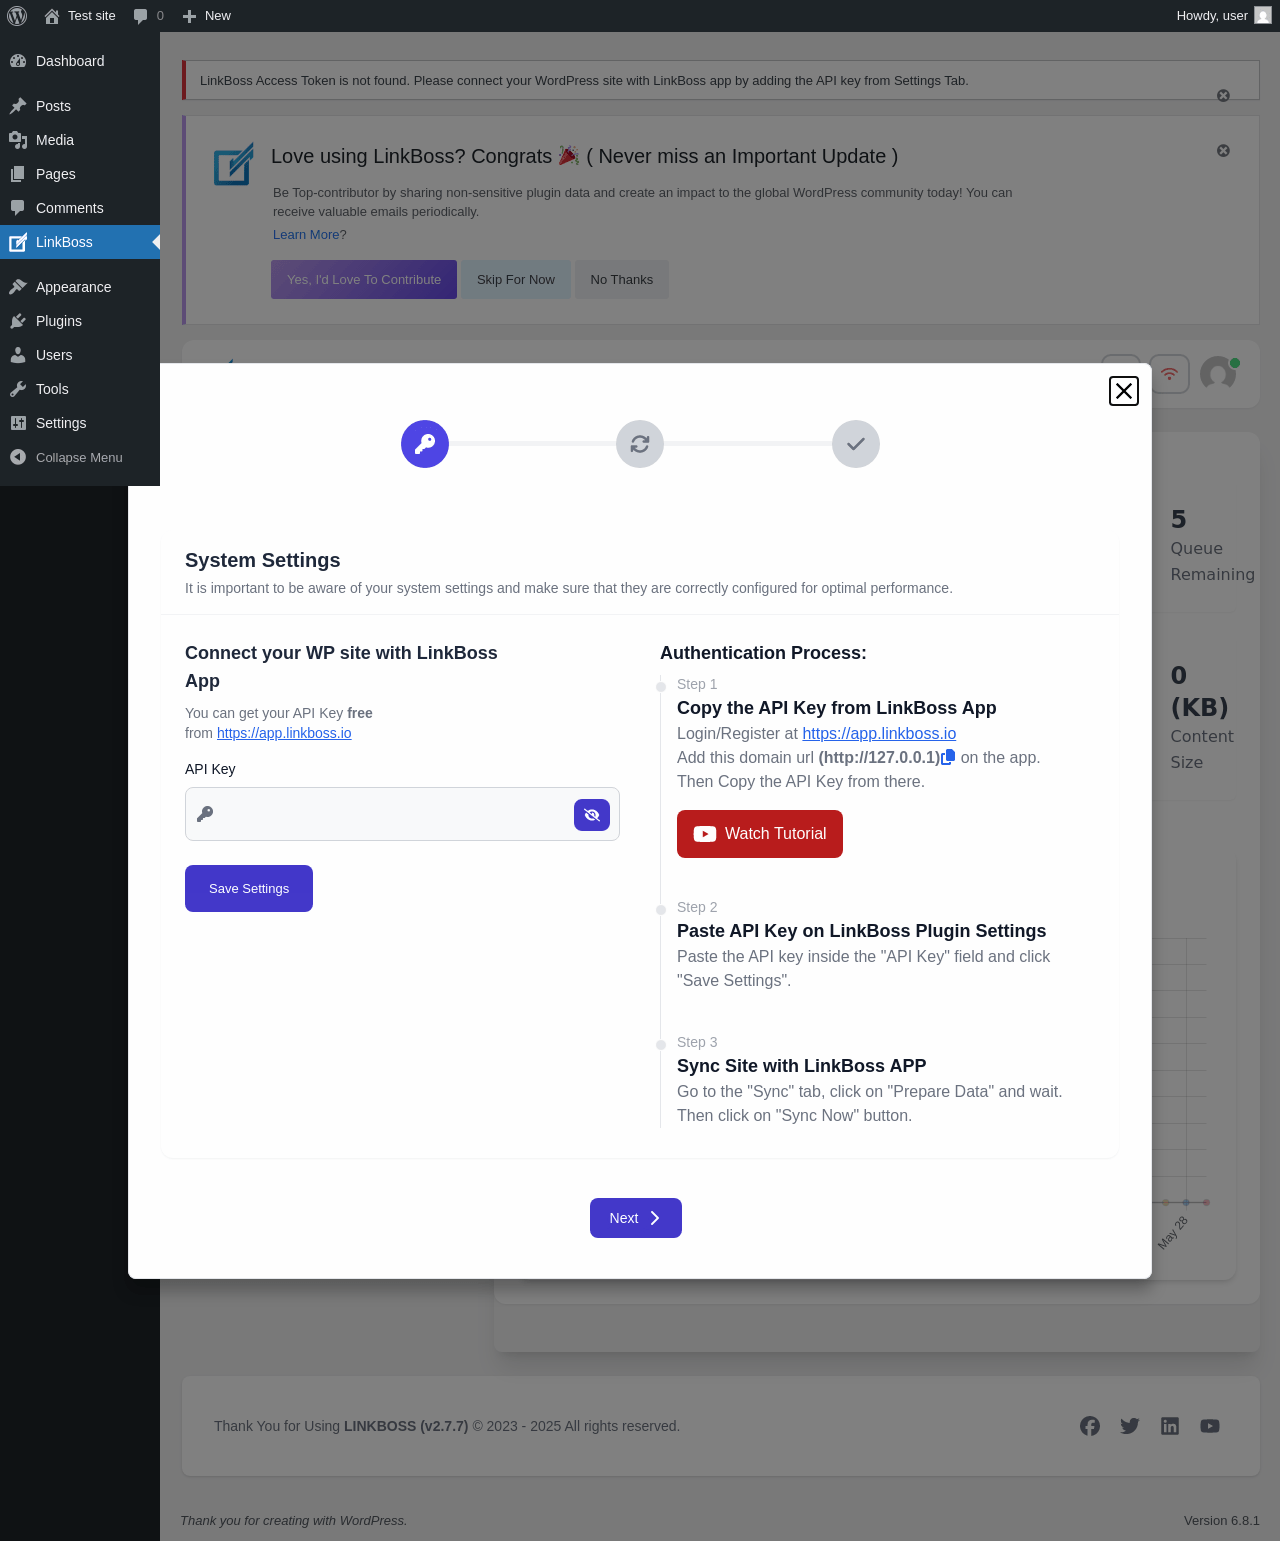Open LinkBoss YouTube icon
The height and width of the screenshot is (1541, 1280).
click(1210, 1426)
